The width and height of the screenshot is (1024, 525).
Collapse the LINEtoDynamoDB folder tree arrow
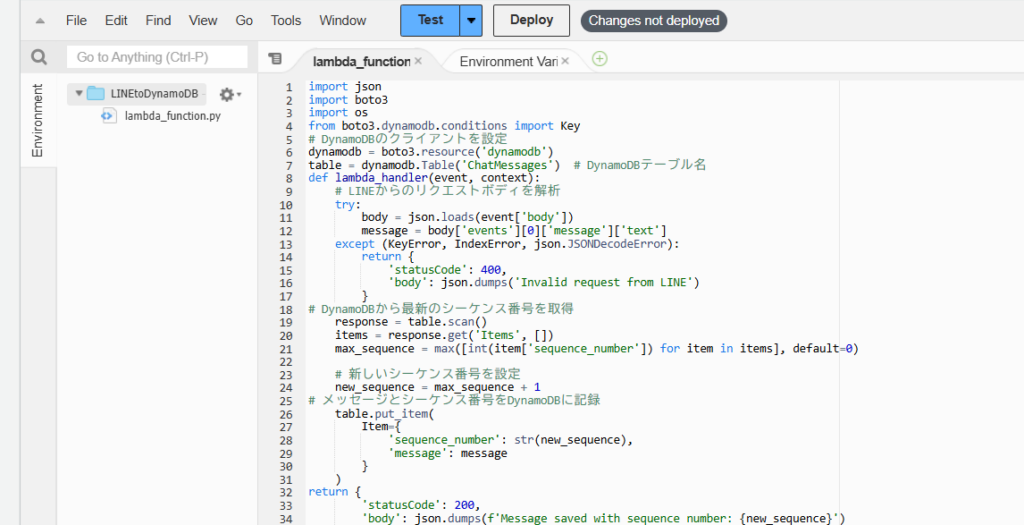(79, 93)
